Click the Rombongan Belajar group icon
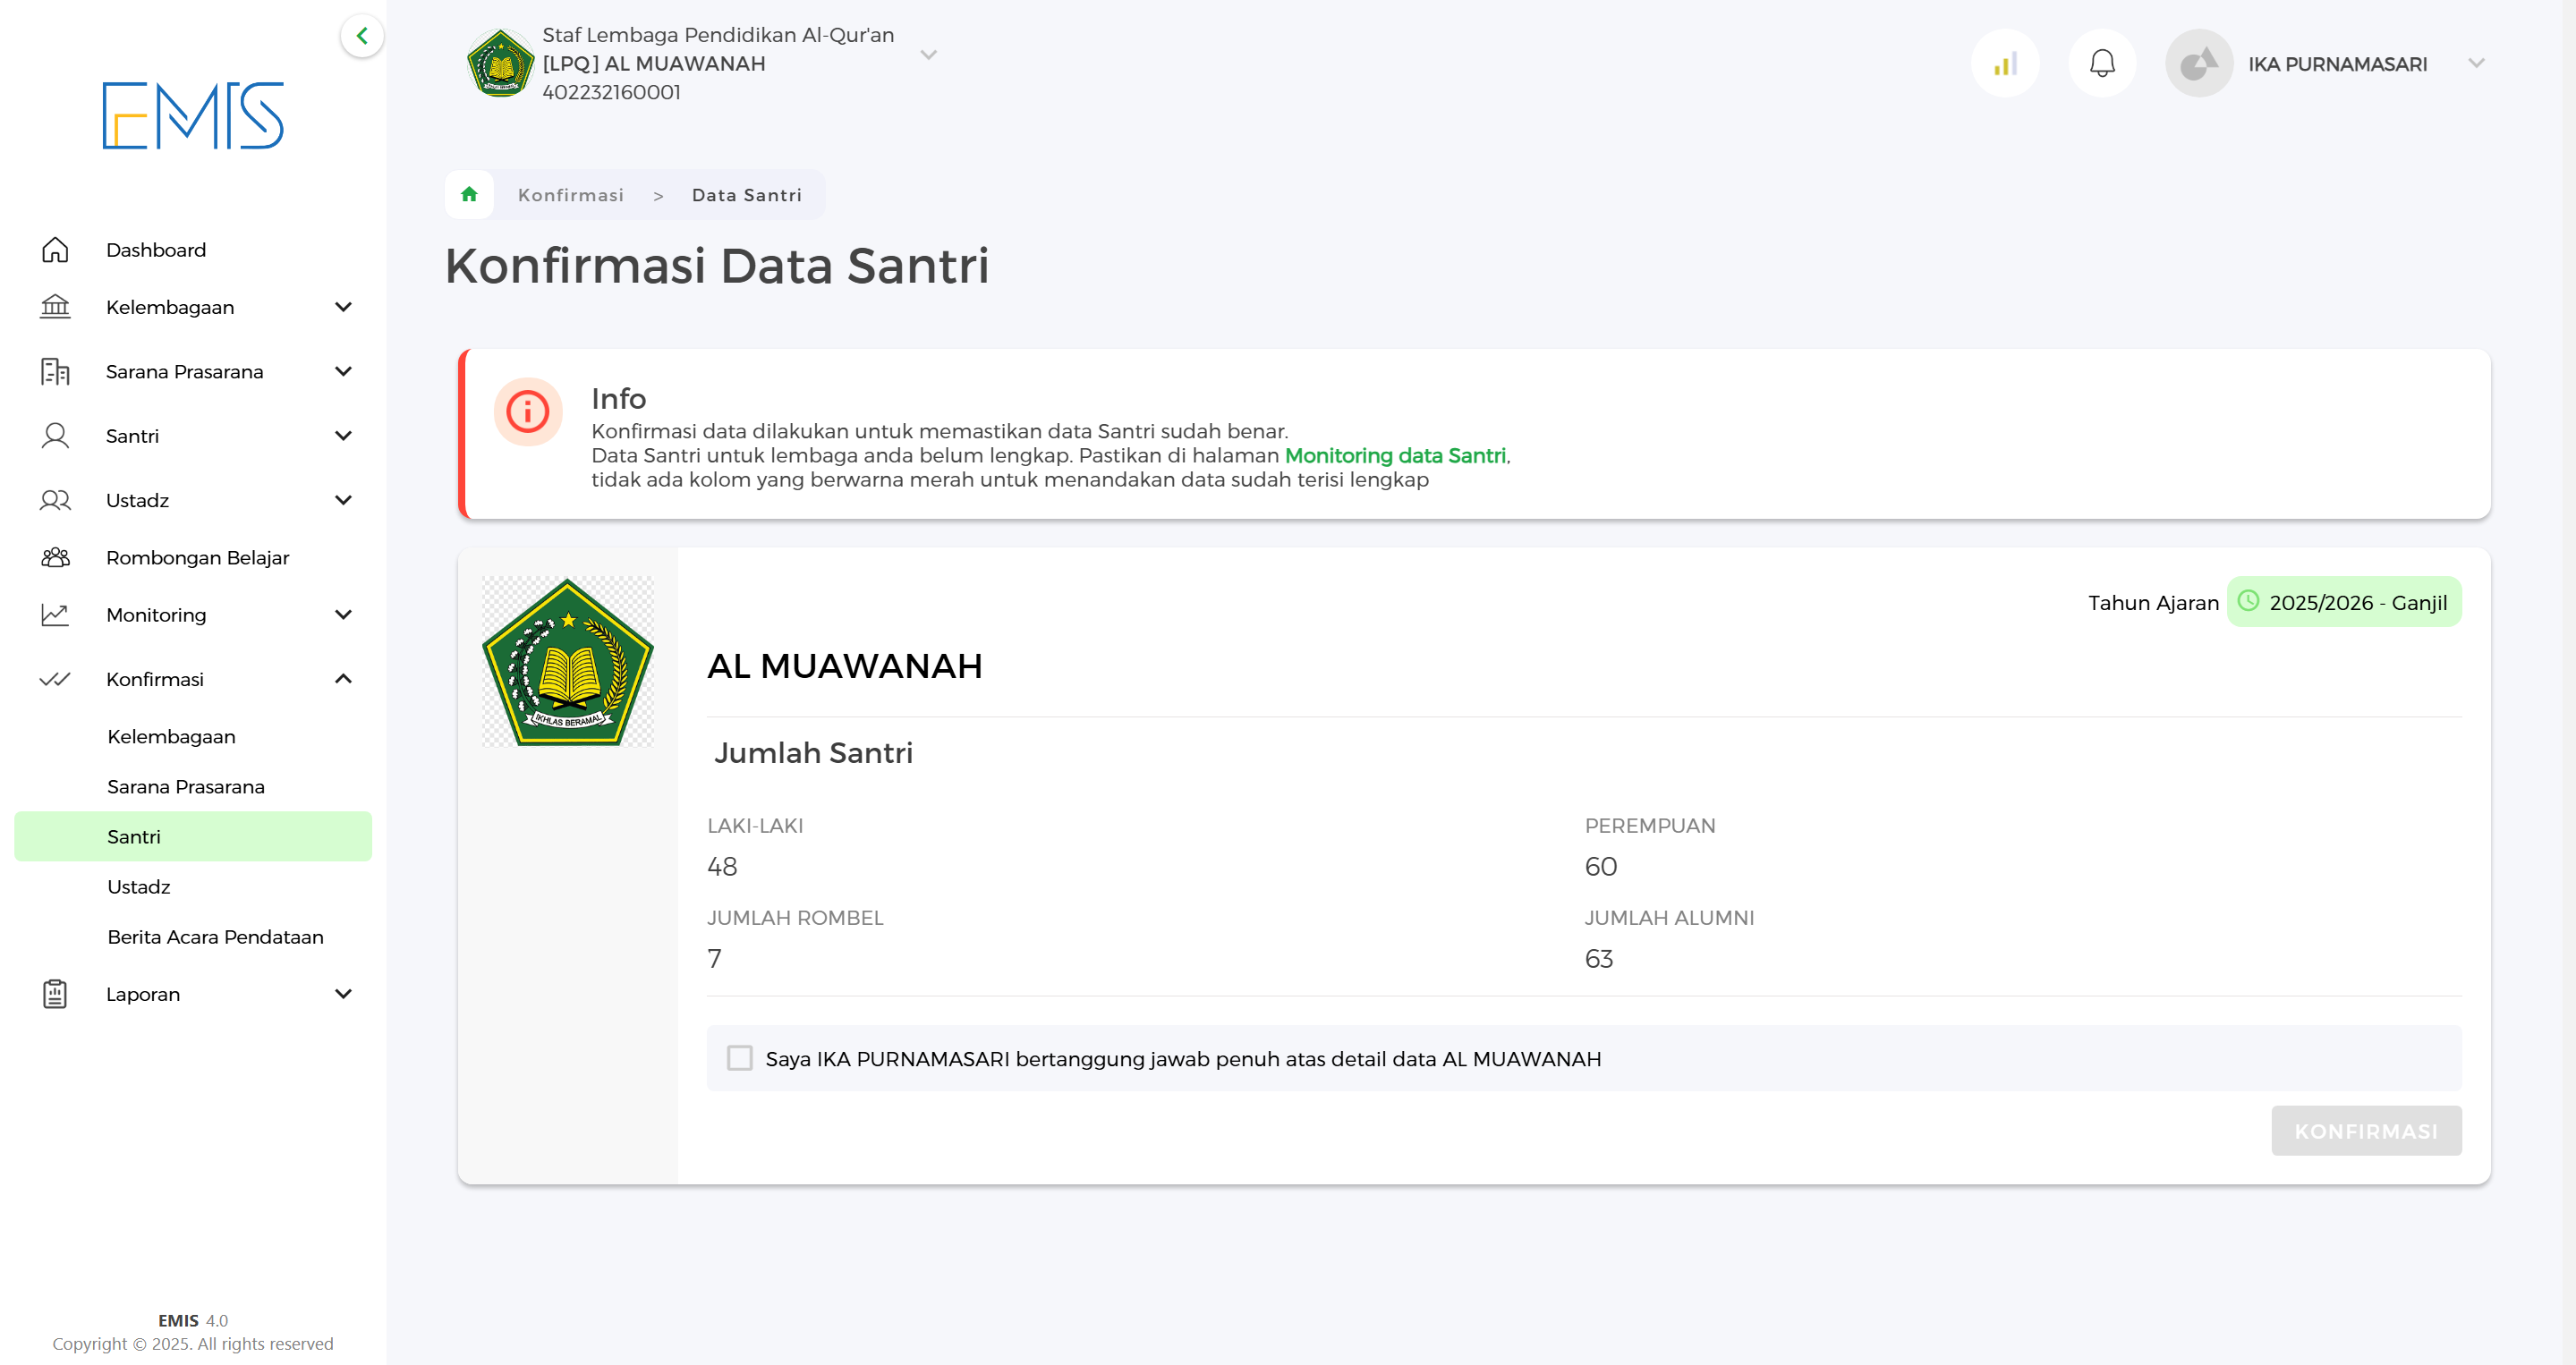2576x1365 pixels. [55, 557]
